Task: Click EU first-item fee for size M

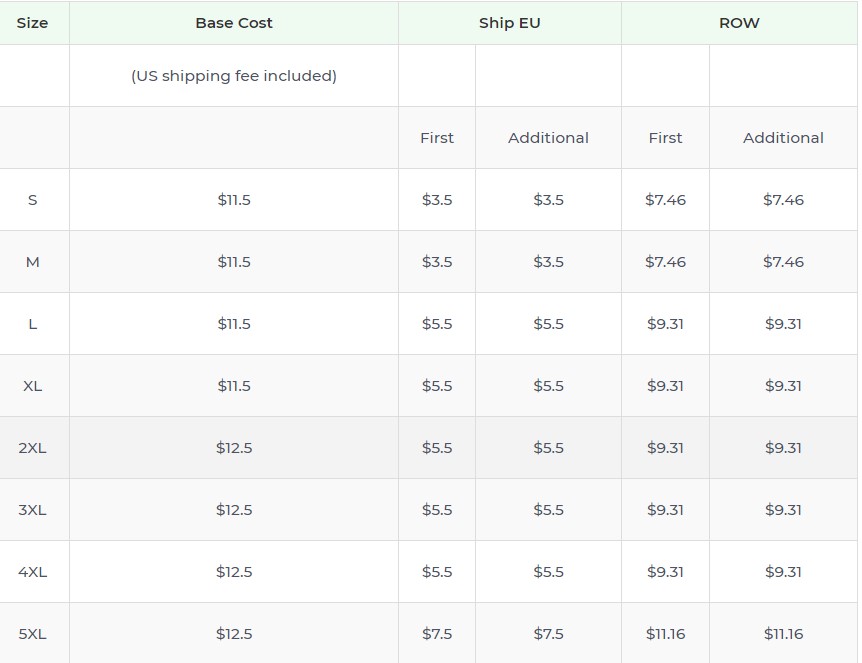Action: coord(437,262)
